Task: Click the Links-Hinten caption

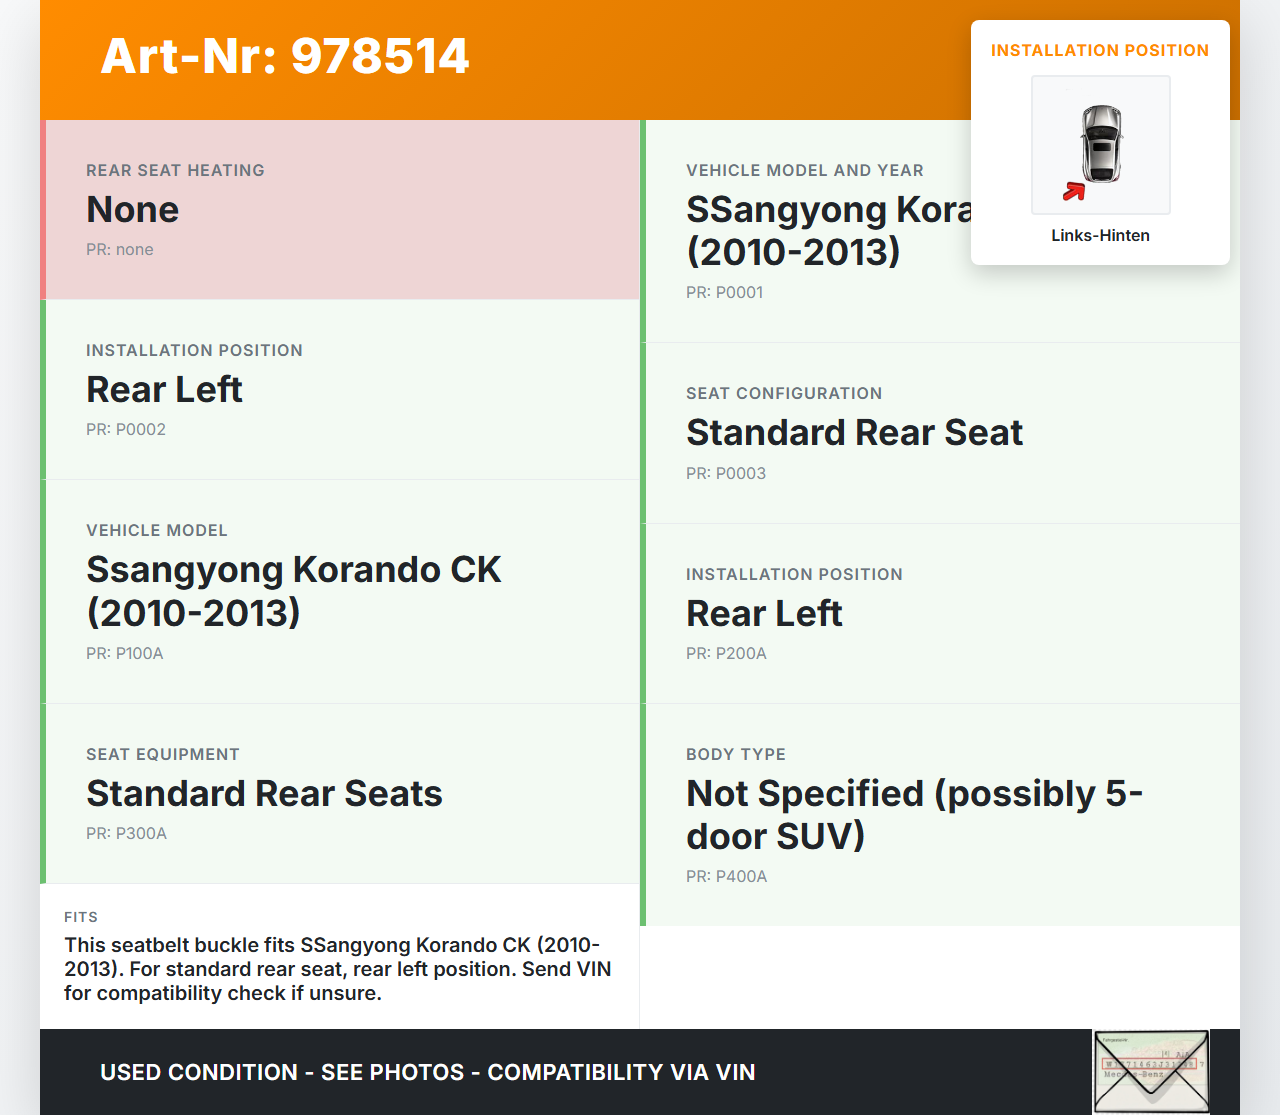Action: pyautogui.click(x=1100, y=235)
